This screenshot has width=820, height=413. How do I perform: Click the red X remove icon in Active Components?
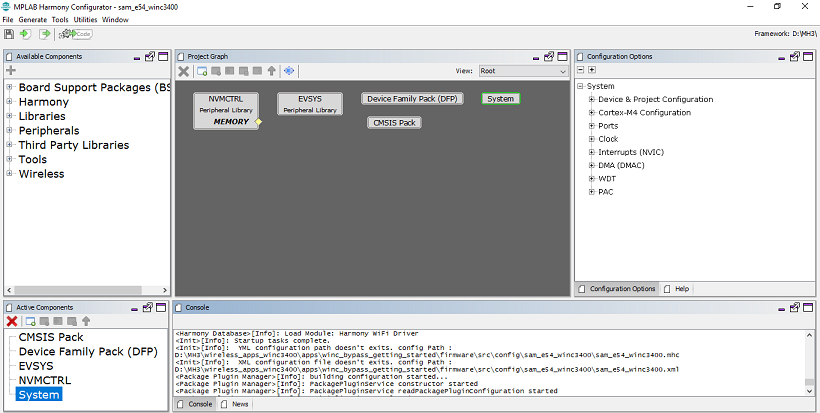[x=12, y=322]
